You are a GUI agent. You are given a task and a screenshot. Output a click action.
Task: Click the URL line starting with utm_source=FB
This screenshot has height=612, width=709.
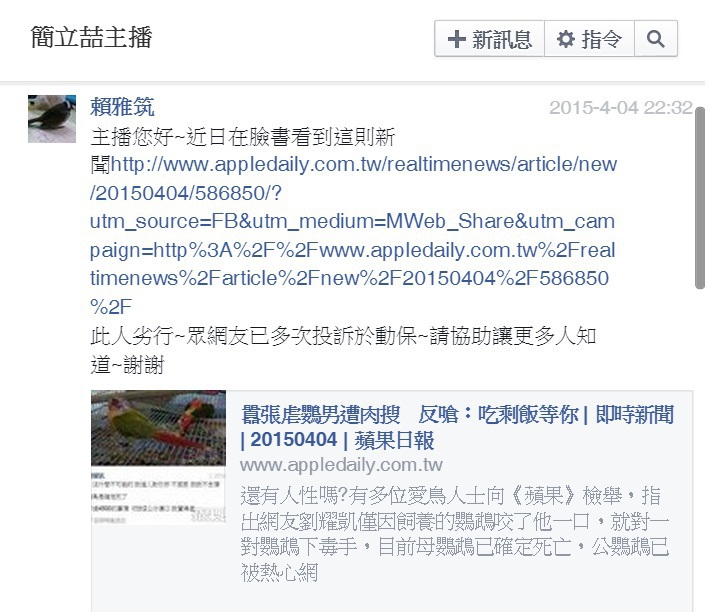pos(353,222)
